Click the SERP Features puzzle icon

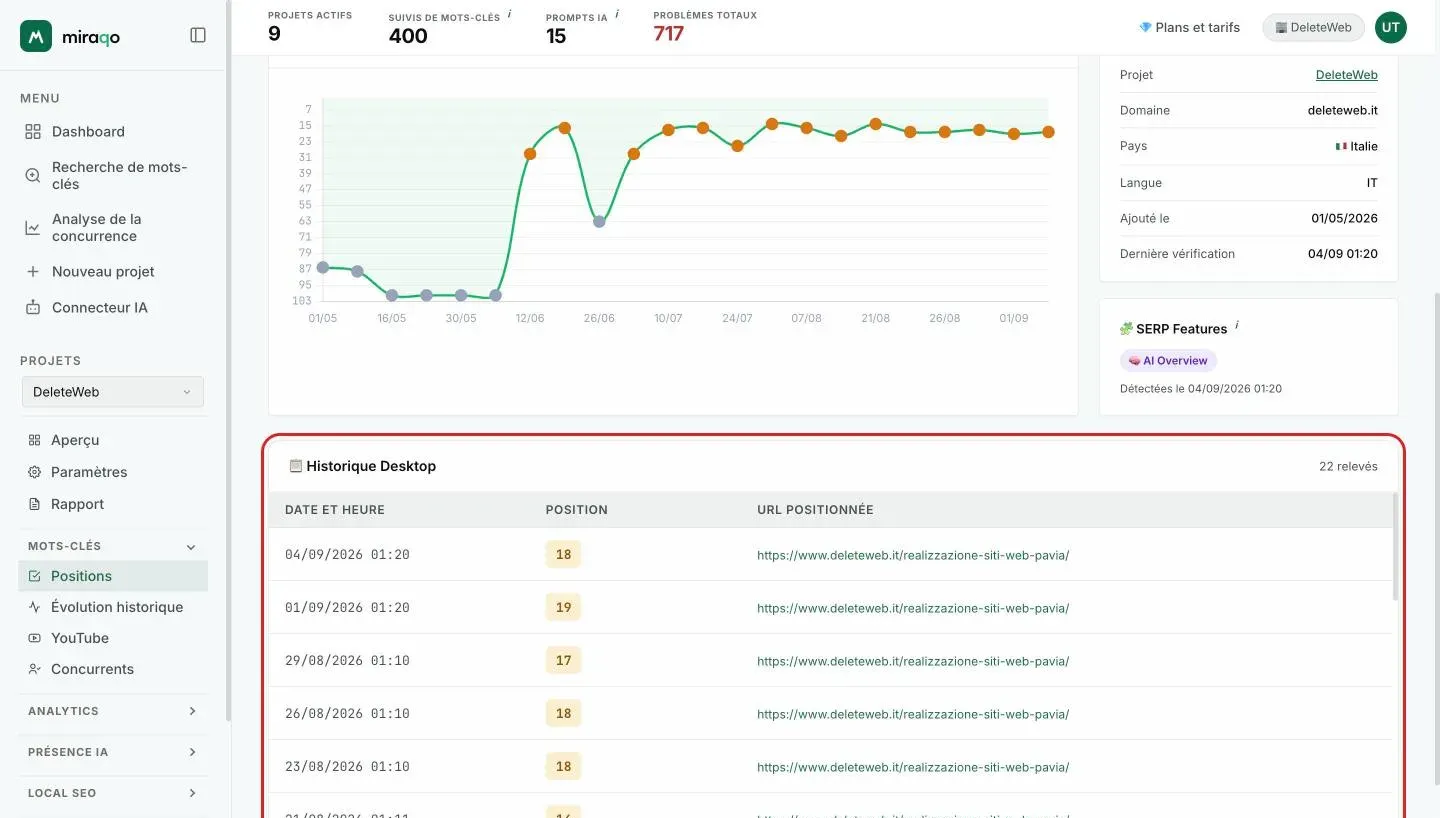coord(1126,329)
